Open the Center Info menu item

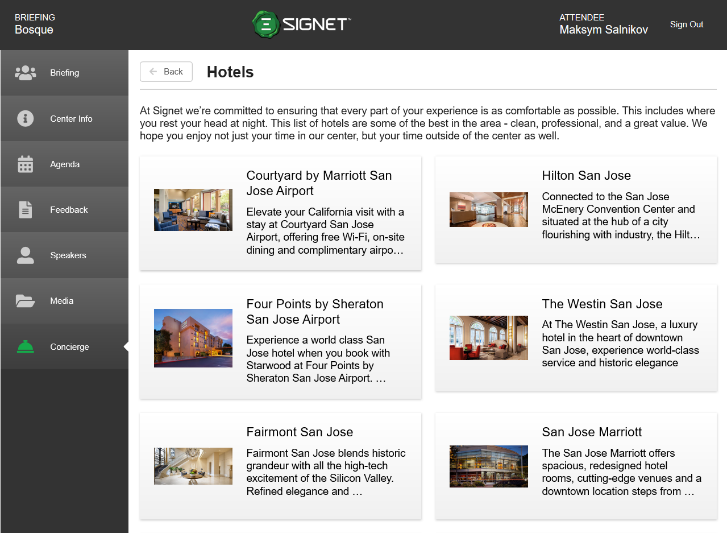64,118
